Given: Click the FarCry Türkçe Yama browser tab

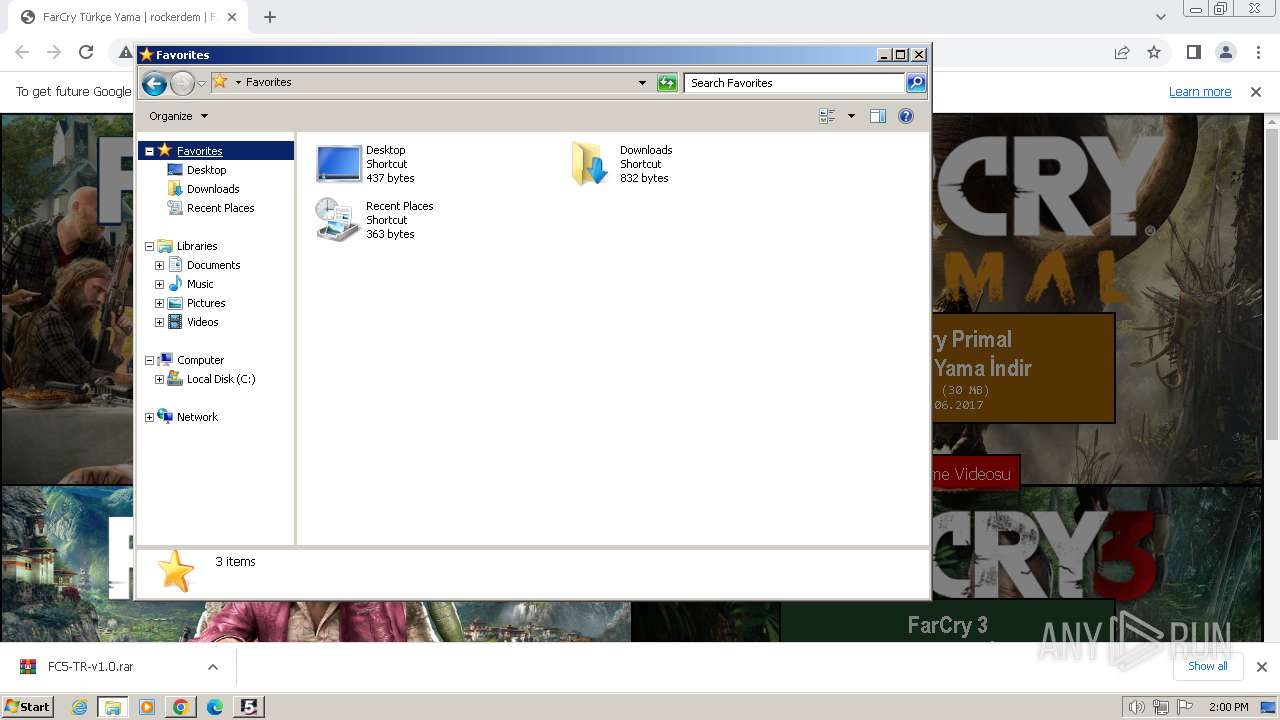Looking at the screenshot, I should [128, 17].
